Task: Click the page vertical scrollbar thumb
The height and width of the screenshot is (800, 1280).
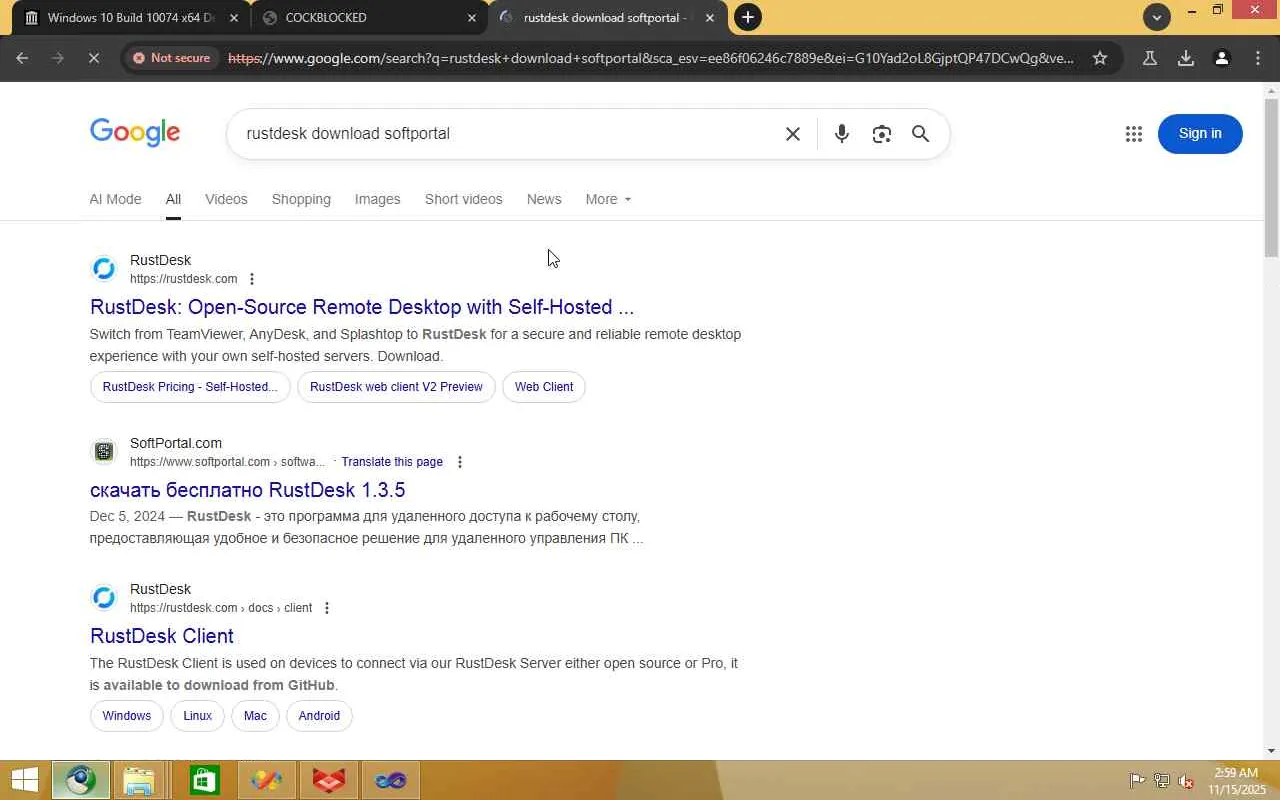Action: [x=1271, y=176]
